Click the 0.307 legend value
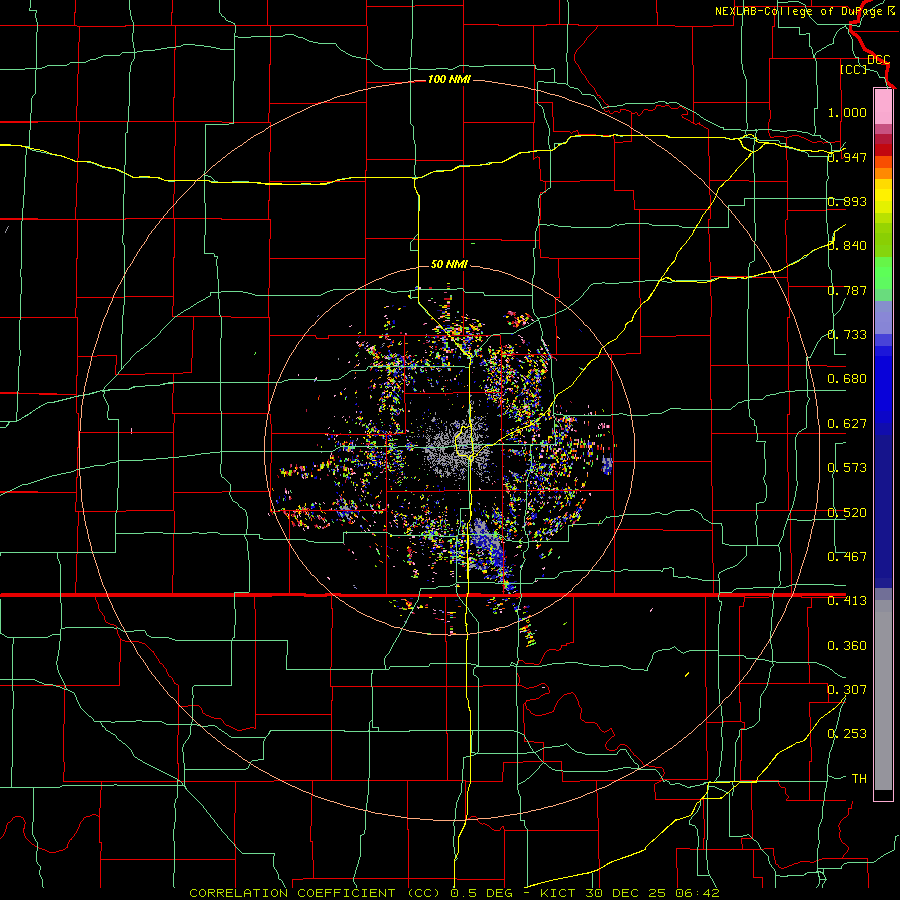The height and width of the screenshot is (900, 900). coord(847,689)
